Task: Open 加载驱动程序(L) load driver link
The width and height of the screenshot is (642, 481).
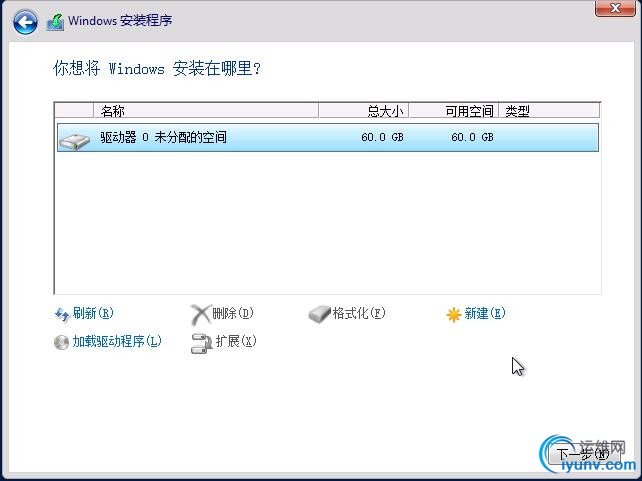Action: [117, 341]
